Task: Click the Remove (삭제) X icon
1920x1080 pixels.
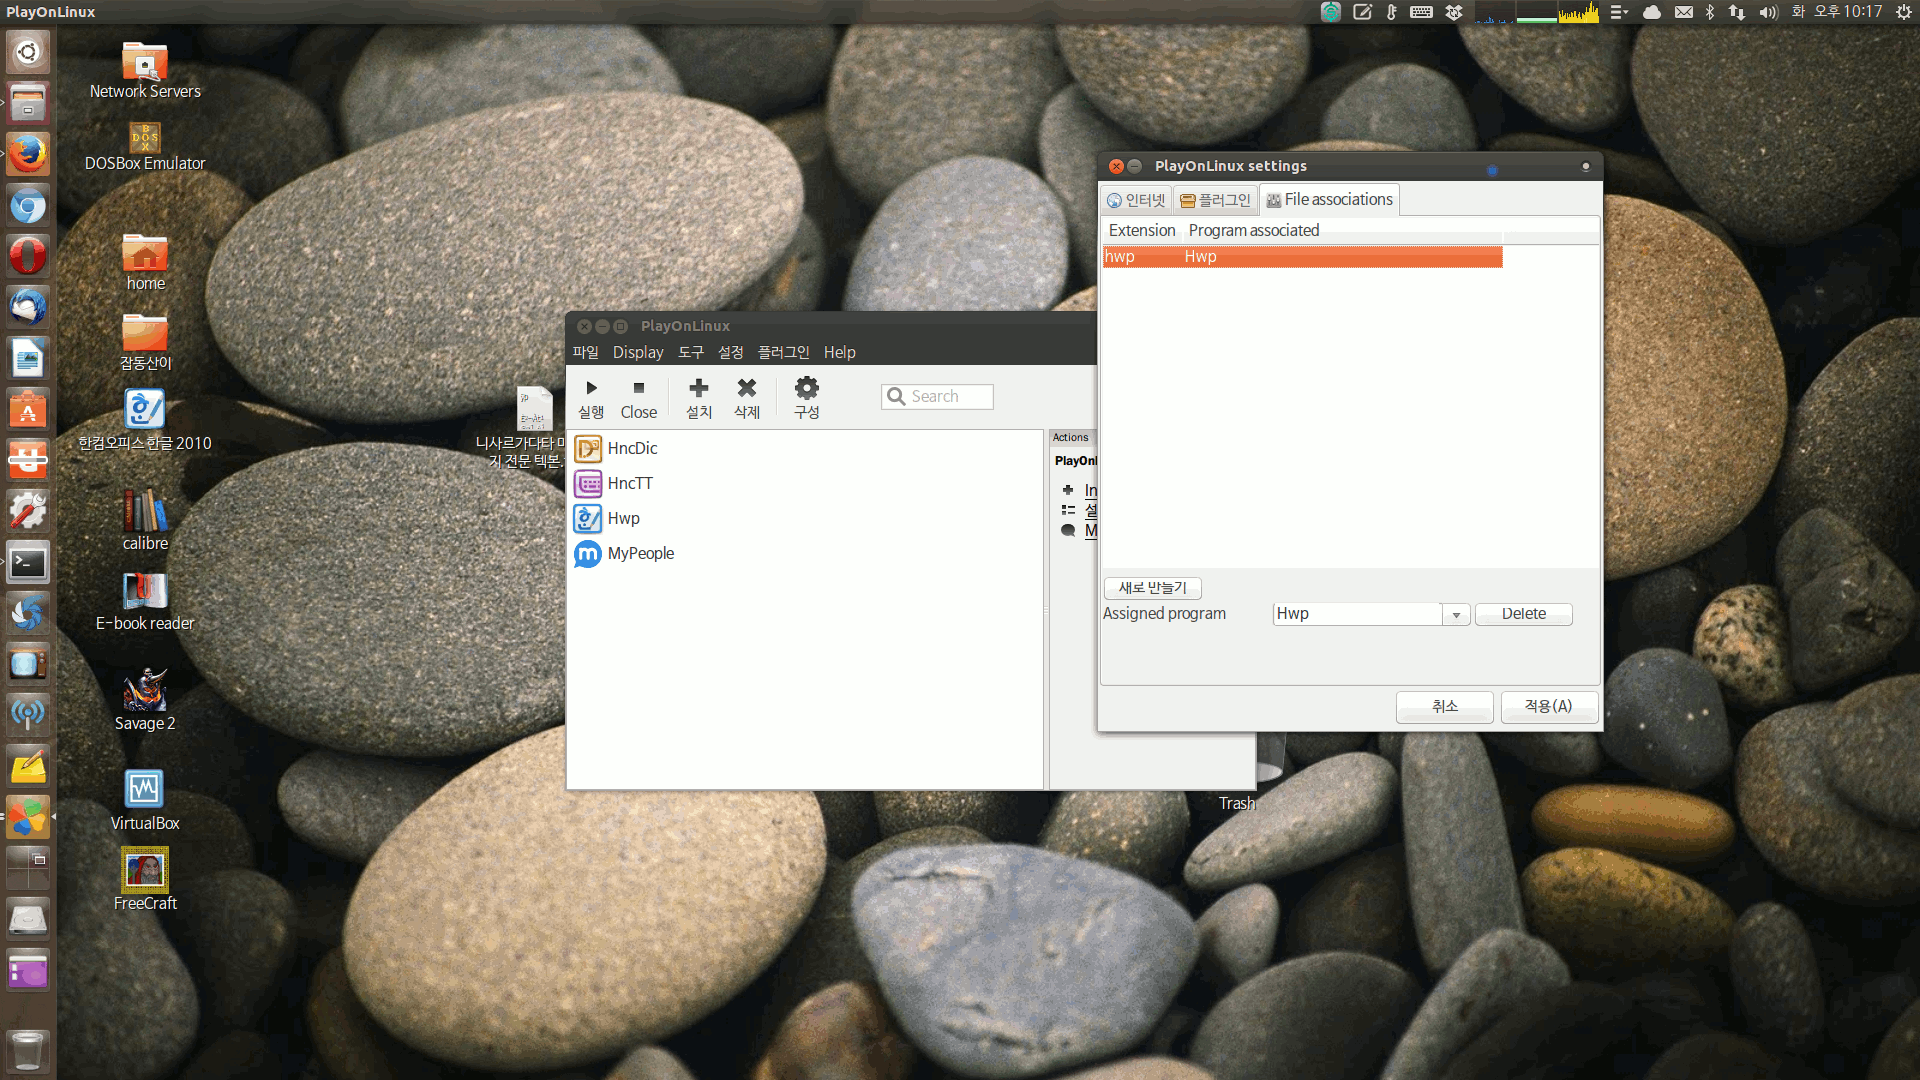Action: click(747, 388)
